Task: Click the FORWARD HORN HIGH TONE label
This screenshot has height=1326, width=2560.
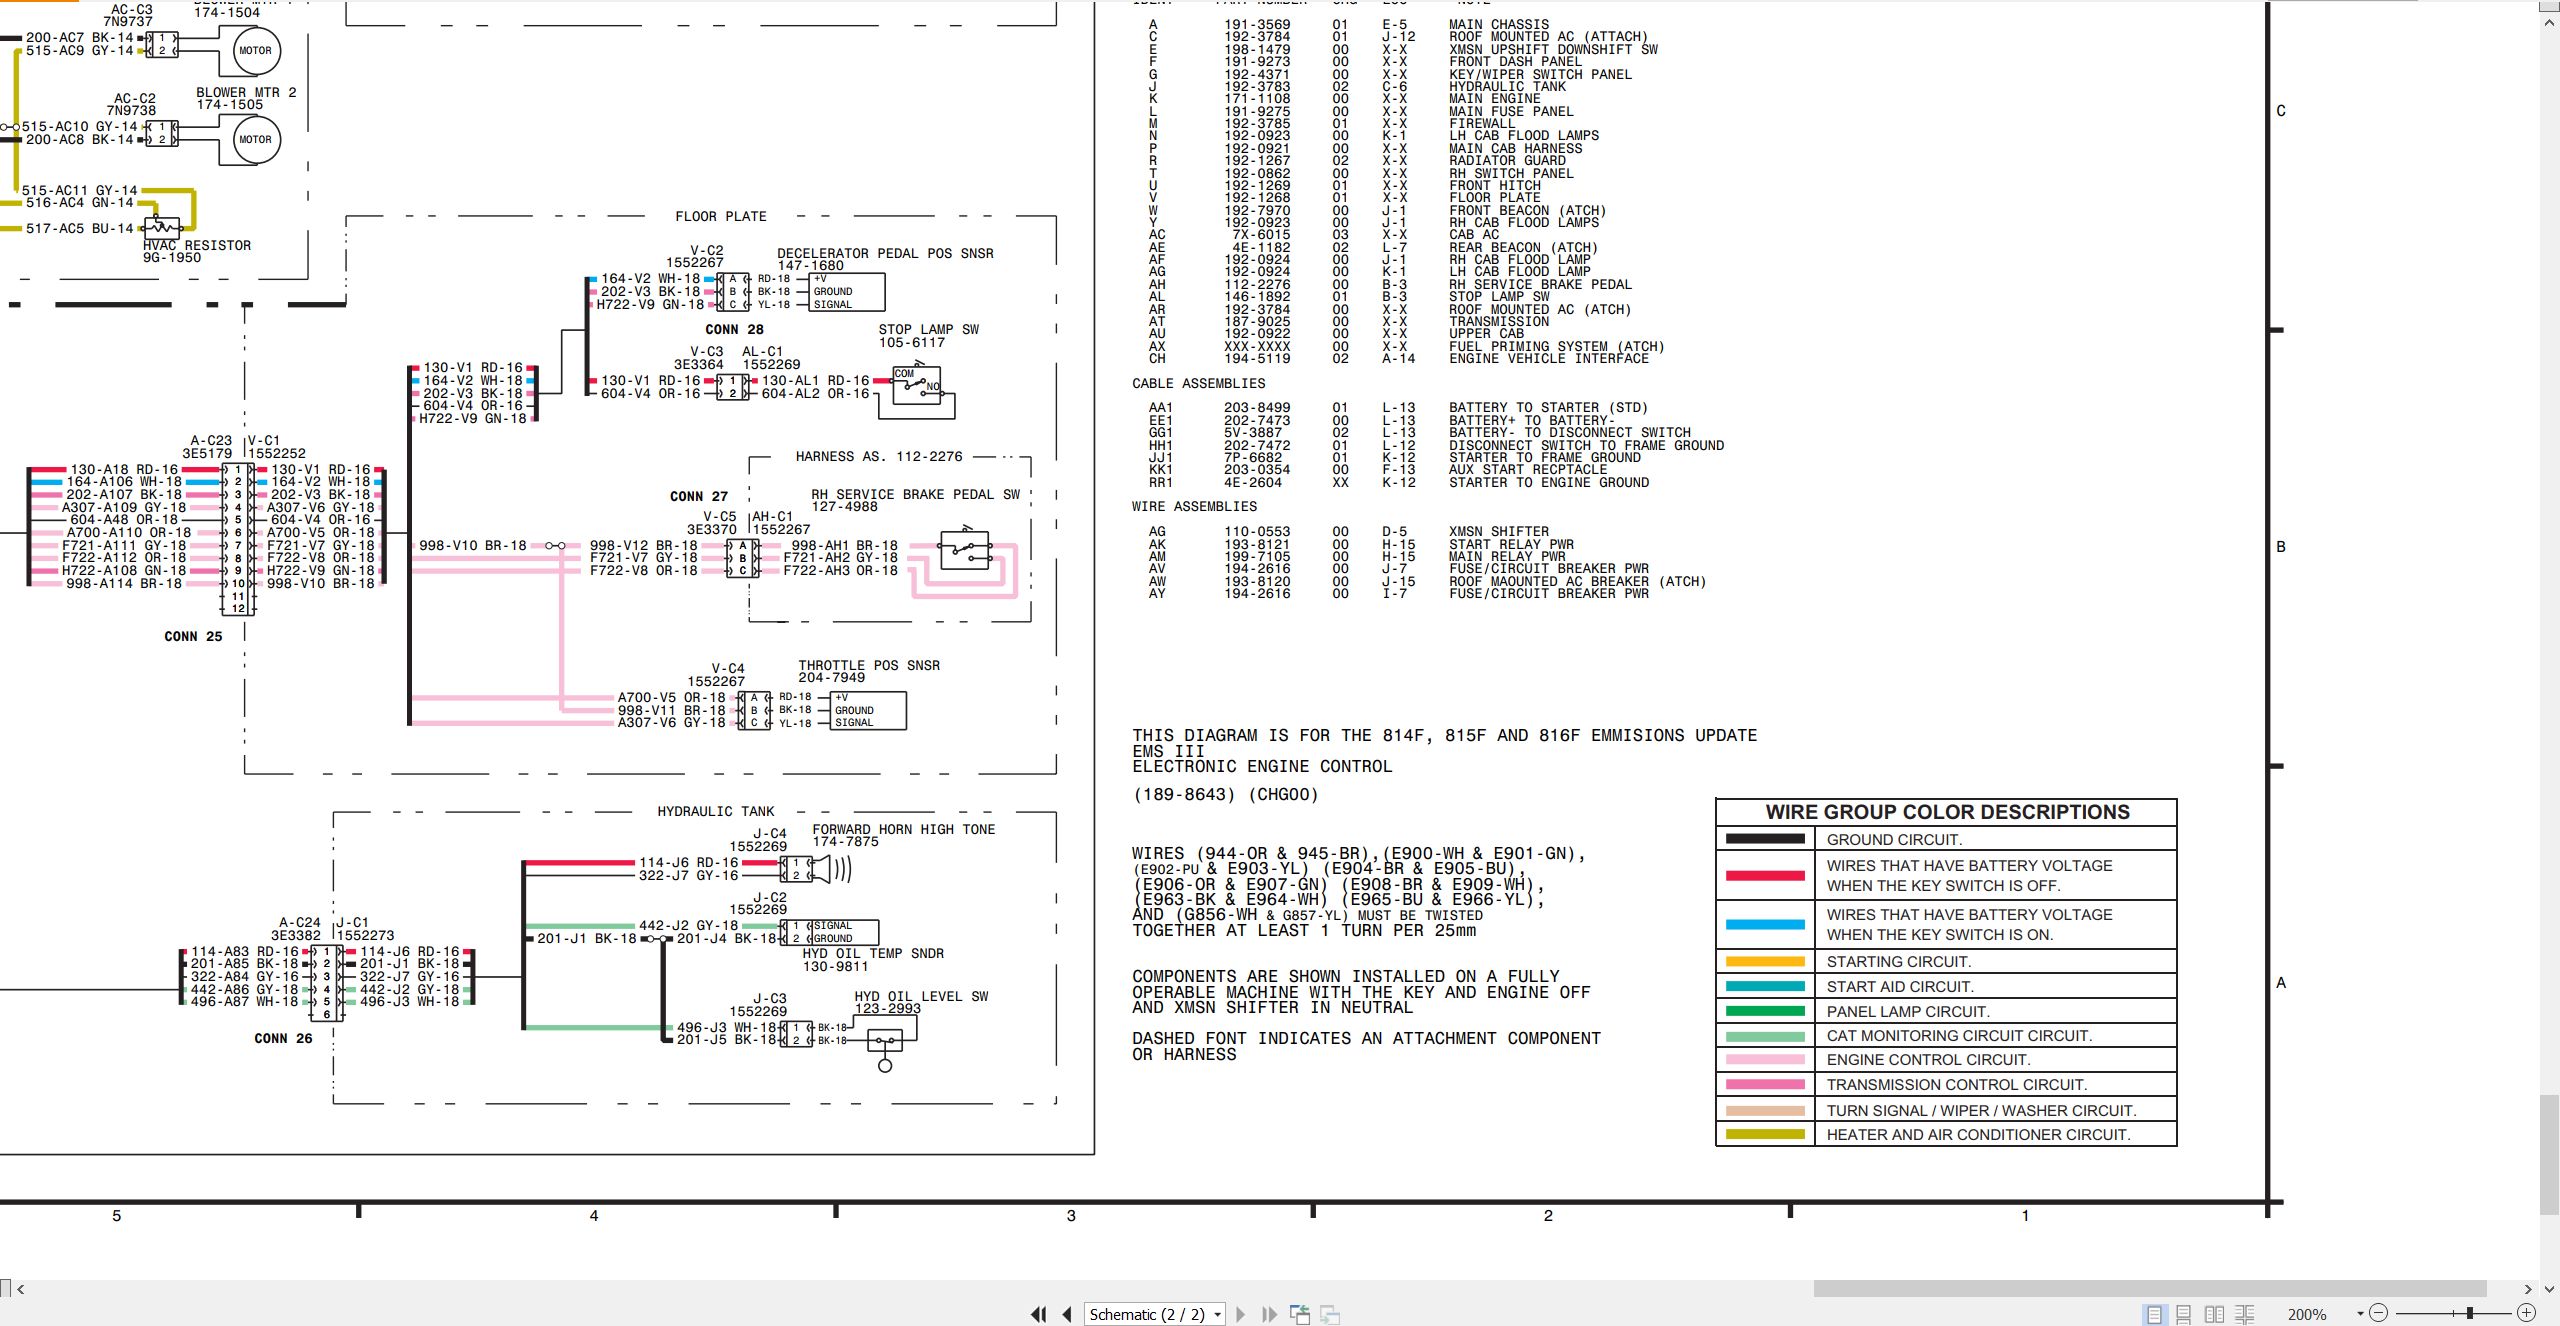Action: pyautogui.click(x=904, y=829)
